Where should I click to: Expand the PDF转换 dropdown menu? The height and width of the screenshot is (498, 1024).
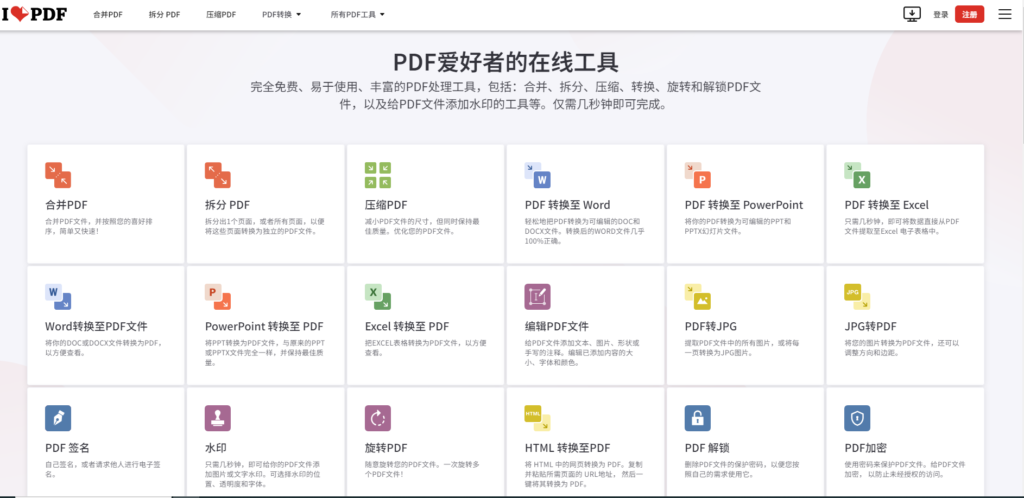coord(281,14)
